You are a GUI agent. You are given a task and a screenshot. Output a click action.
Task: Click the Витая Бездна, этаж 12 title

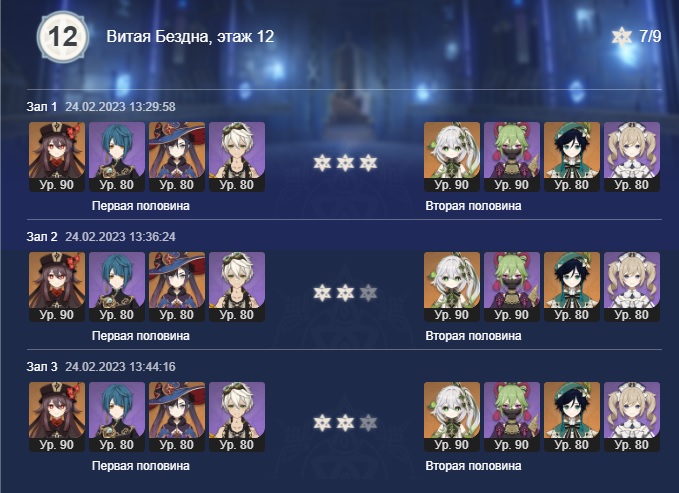click(190, 36)
